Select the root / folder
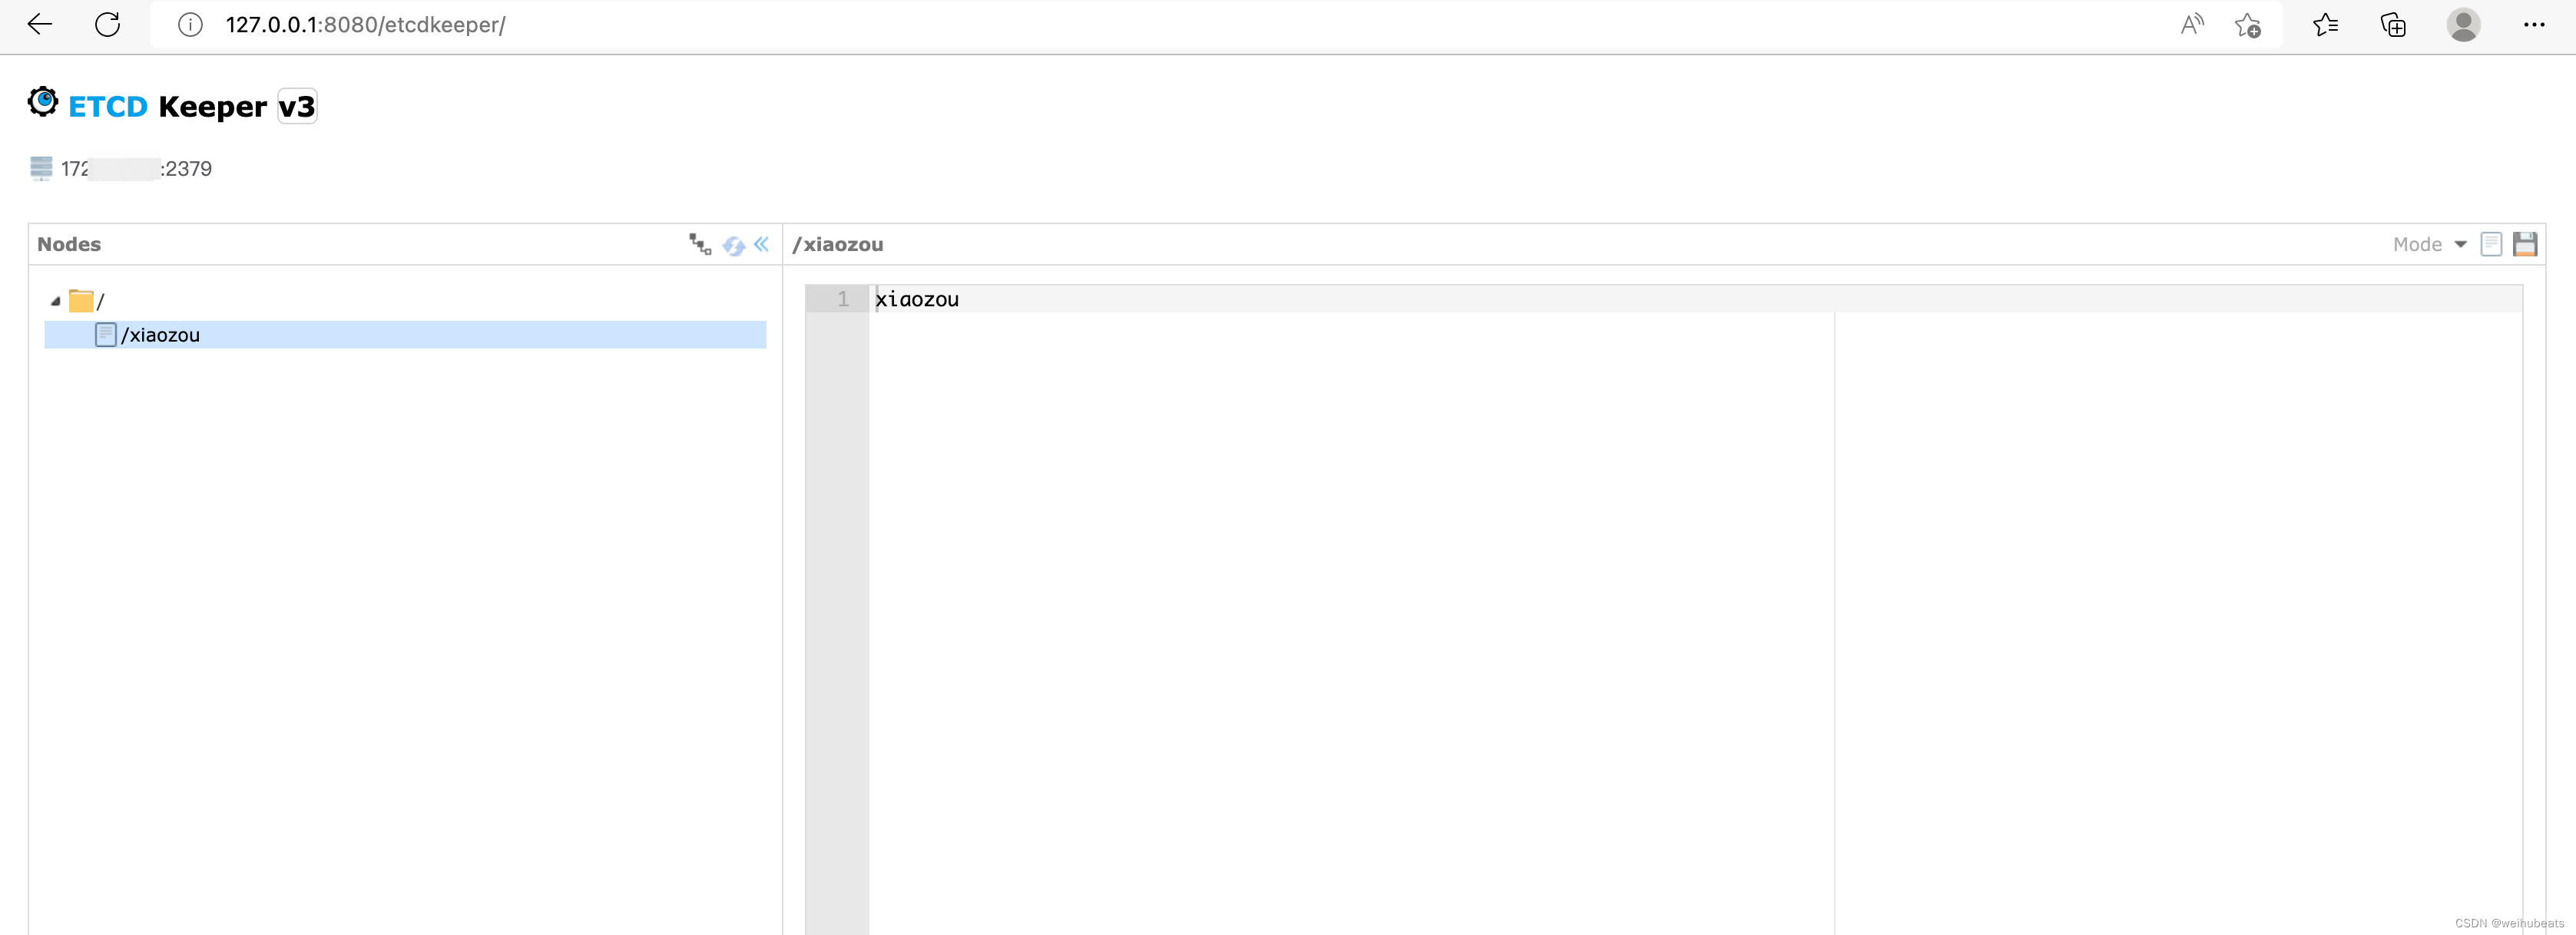This screenshot has width=2576, height=935. (98, 301)
